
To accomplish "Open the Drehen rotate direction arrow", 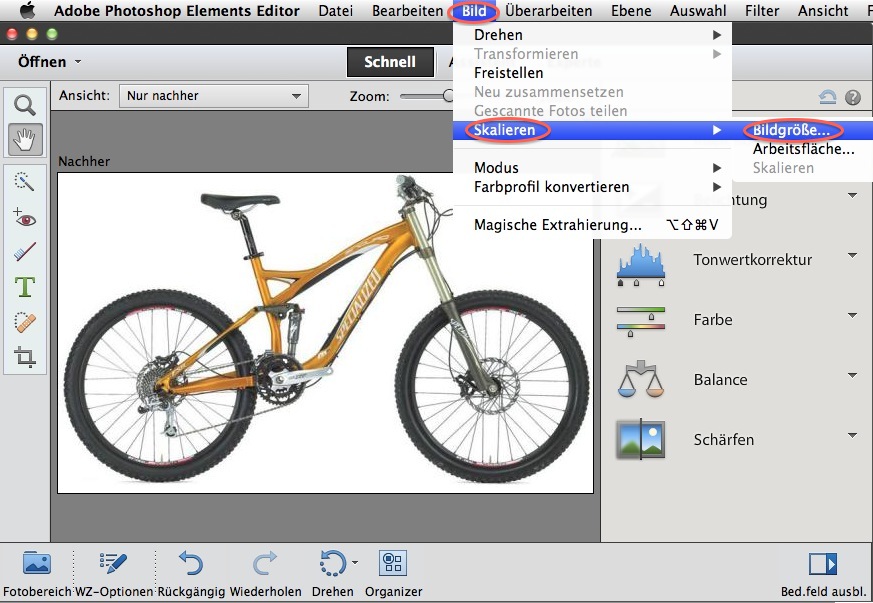I will 355,562.
